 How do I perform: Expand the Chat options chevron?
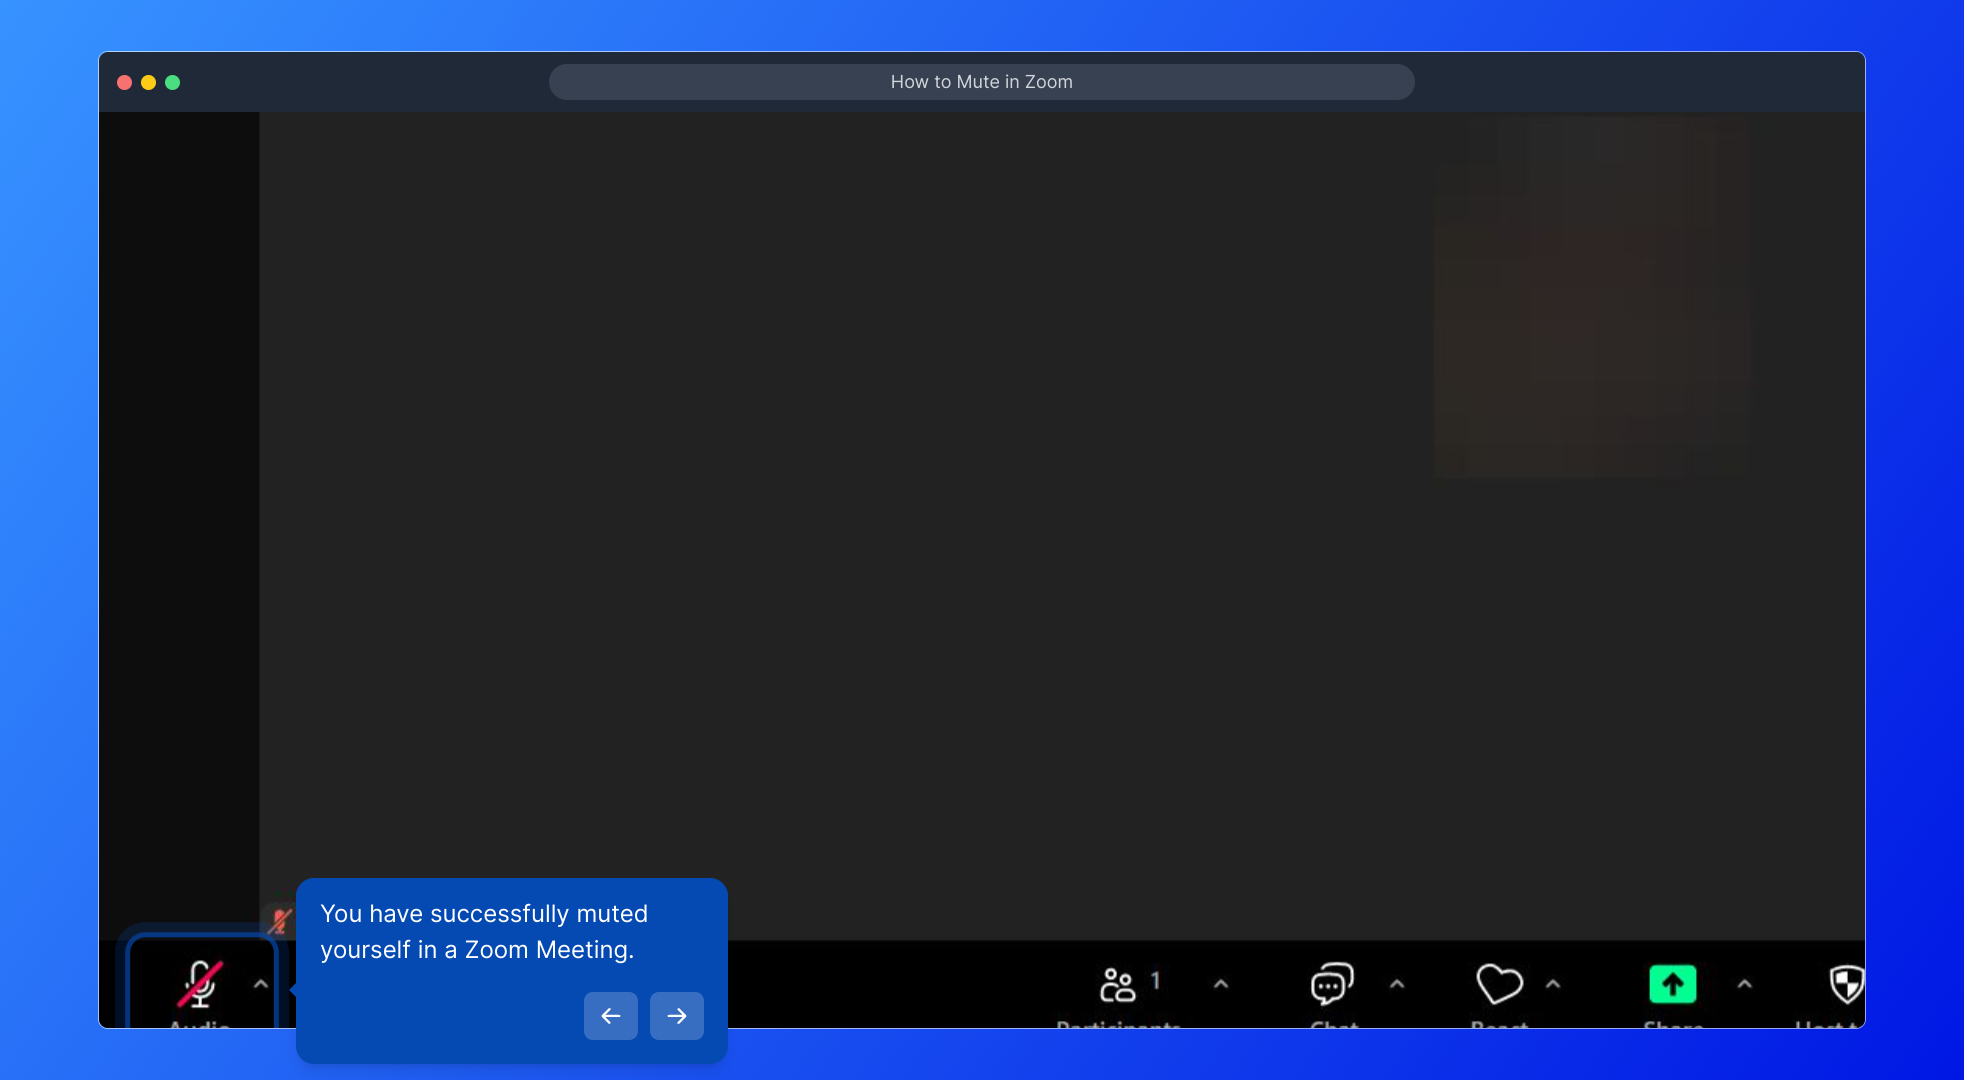click(x=1397, y=984)
